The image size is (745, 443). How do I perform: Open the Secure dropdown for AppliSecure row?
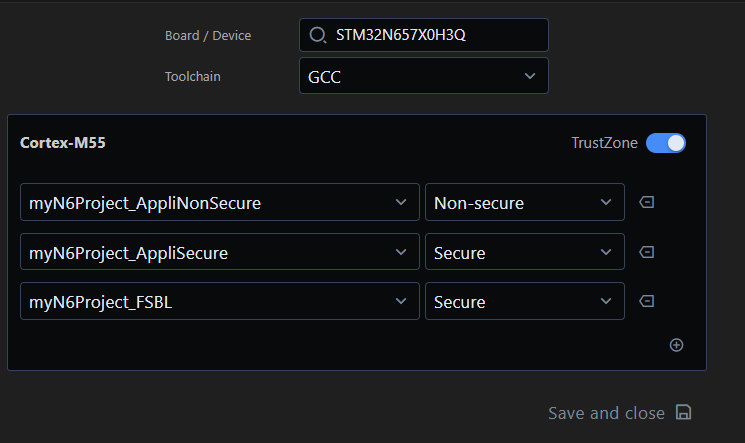[x=524, y=252]
